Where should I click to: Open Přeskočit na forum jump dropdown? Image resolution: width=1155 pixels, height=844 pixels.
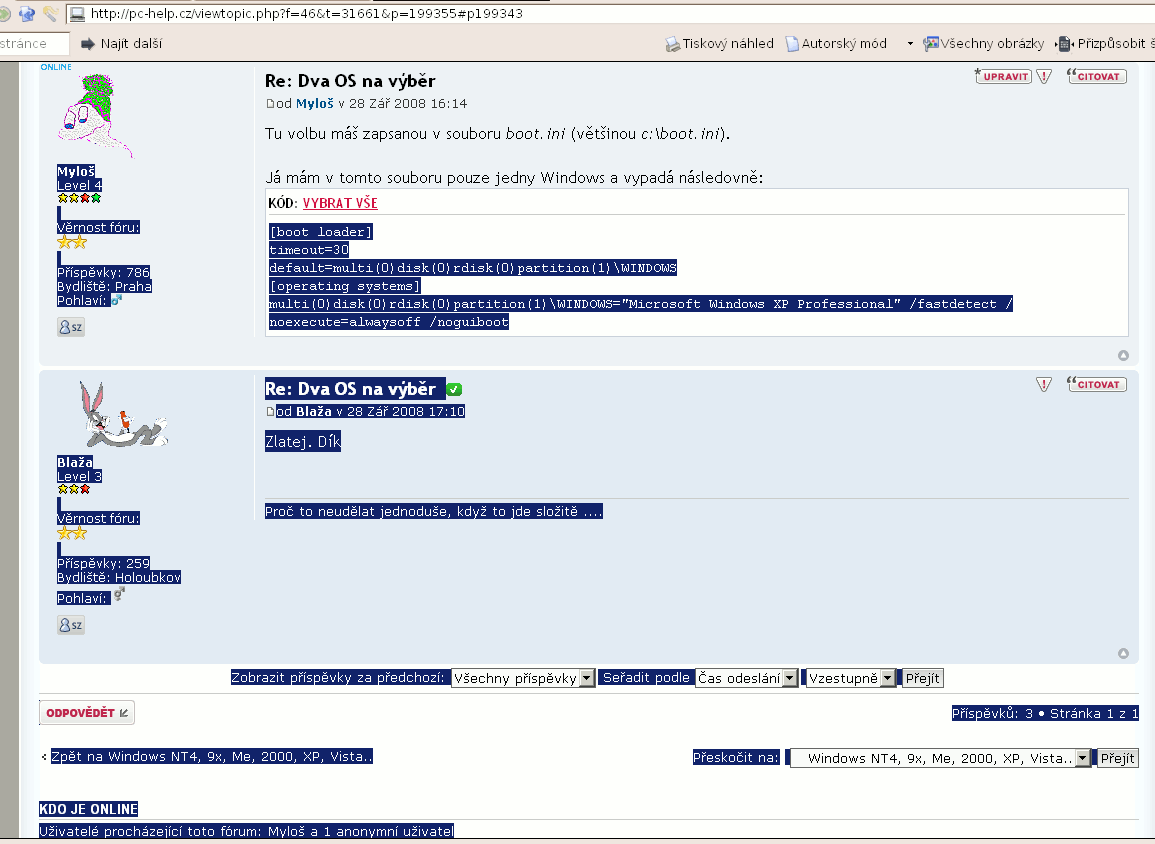click(939, 758)
